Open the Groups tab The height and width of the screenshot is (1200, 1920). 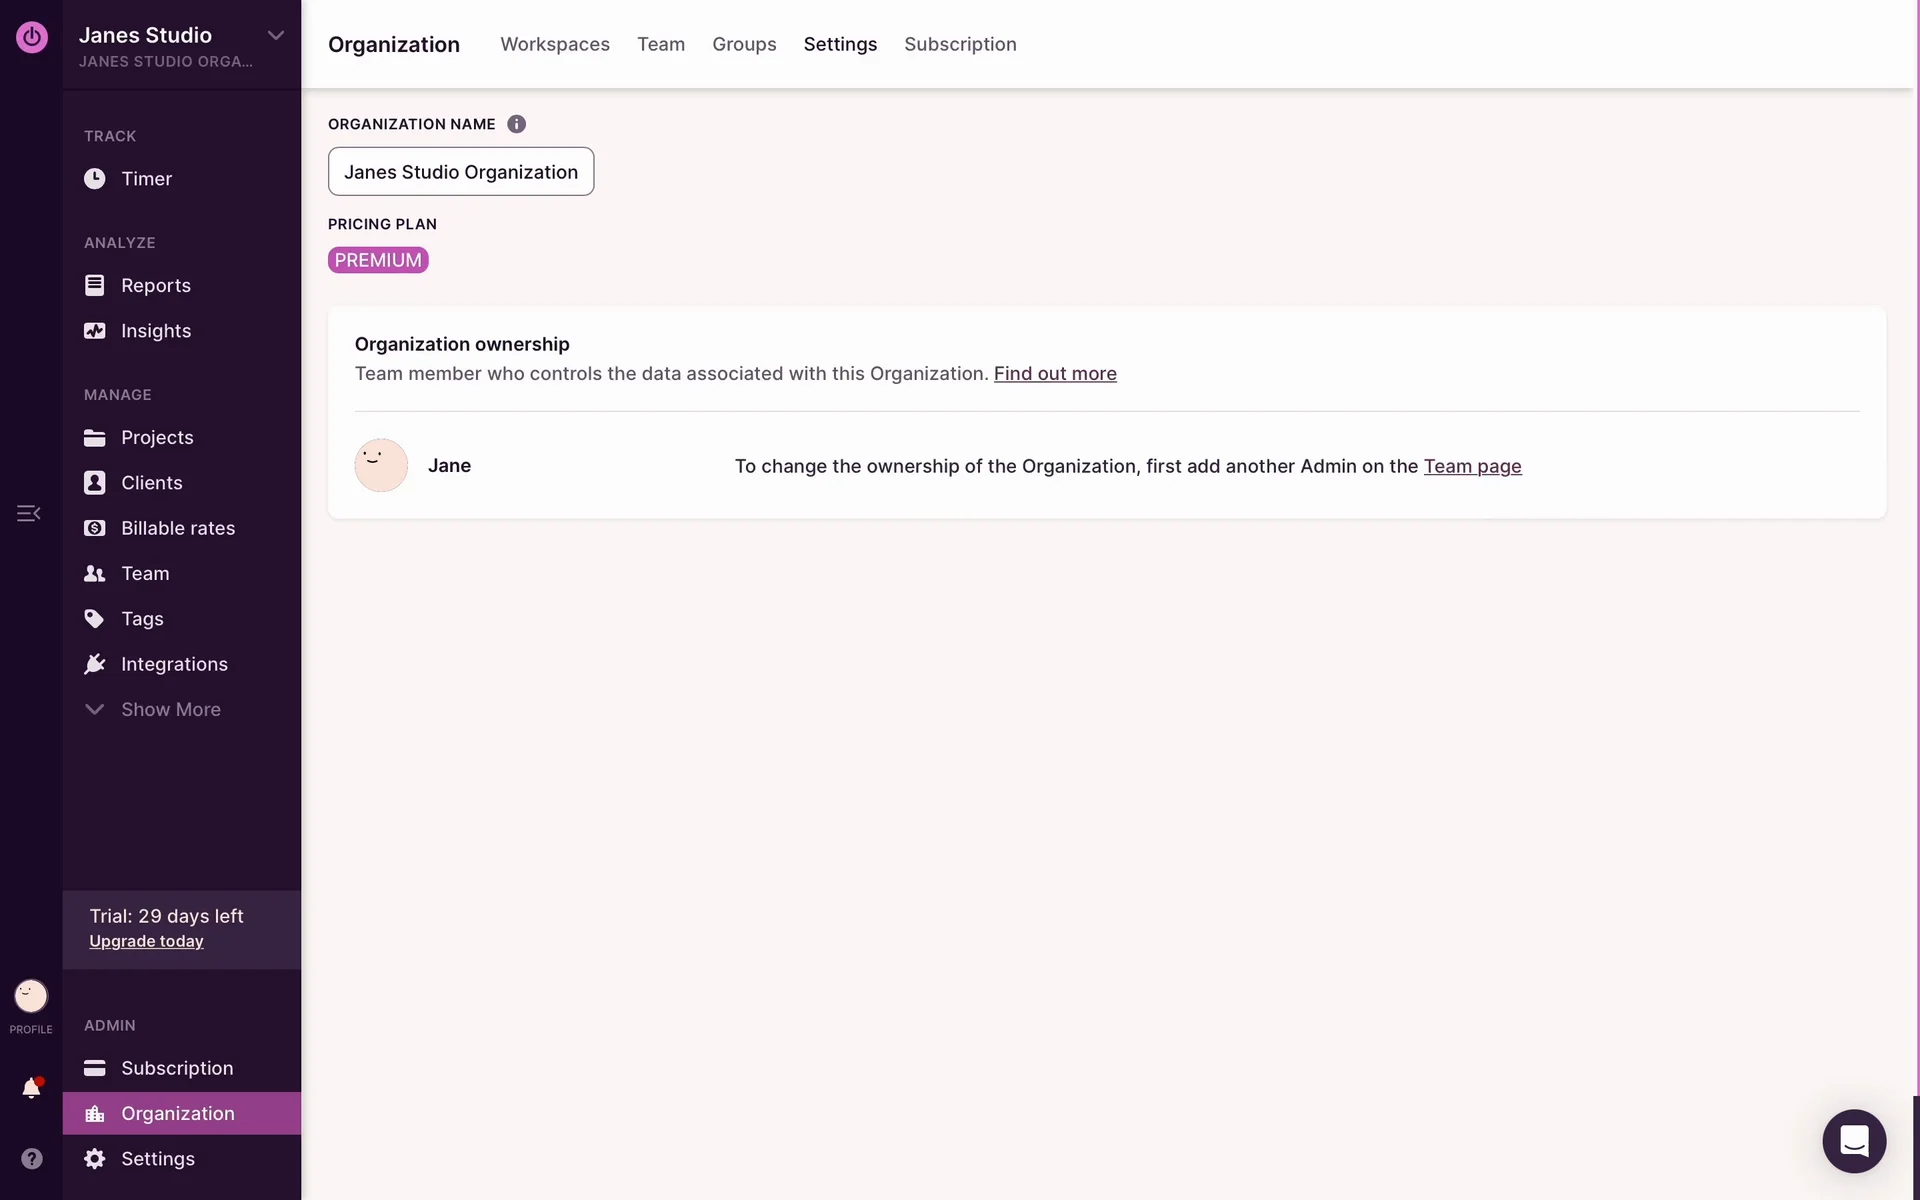(744, 44)
